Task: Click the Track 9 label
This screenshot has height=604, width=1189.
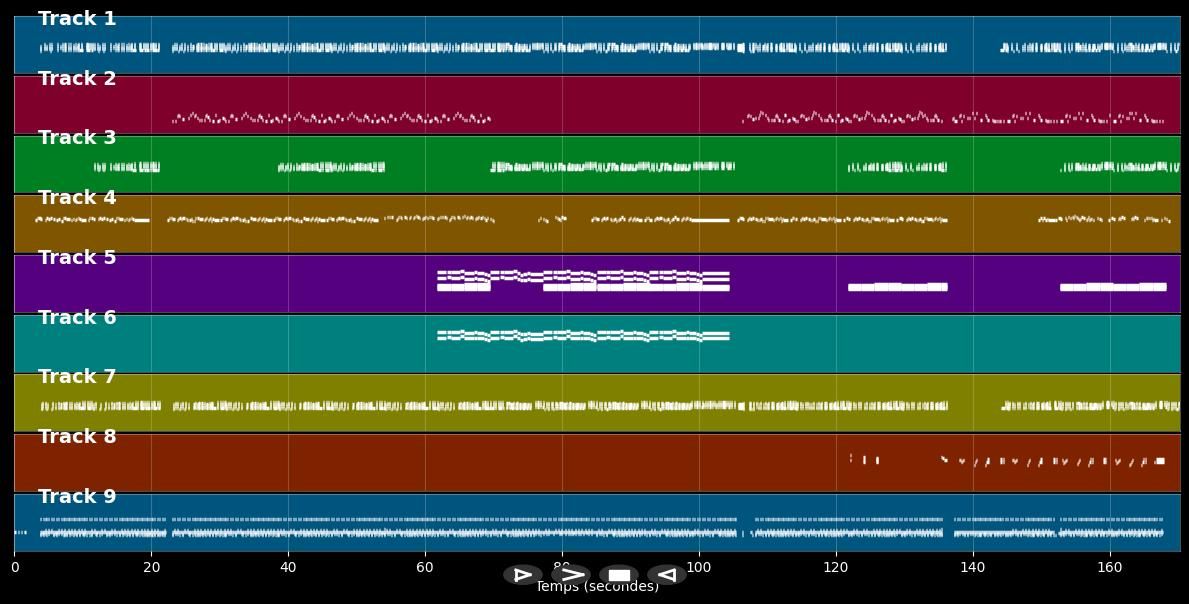Action: coord(77,497)
